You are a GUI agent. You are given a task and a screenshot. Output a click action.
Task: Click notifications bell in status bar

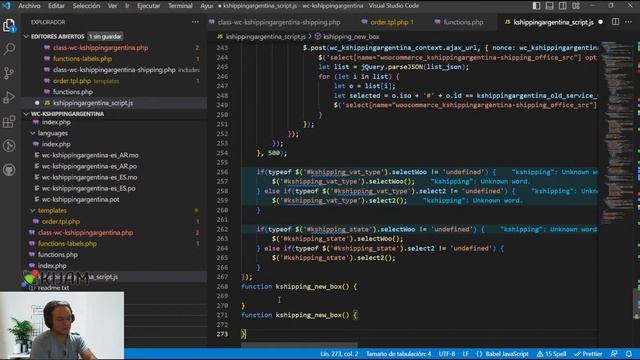pyautogui.click(x=629, y=354)
